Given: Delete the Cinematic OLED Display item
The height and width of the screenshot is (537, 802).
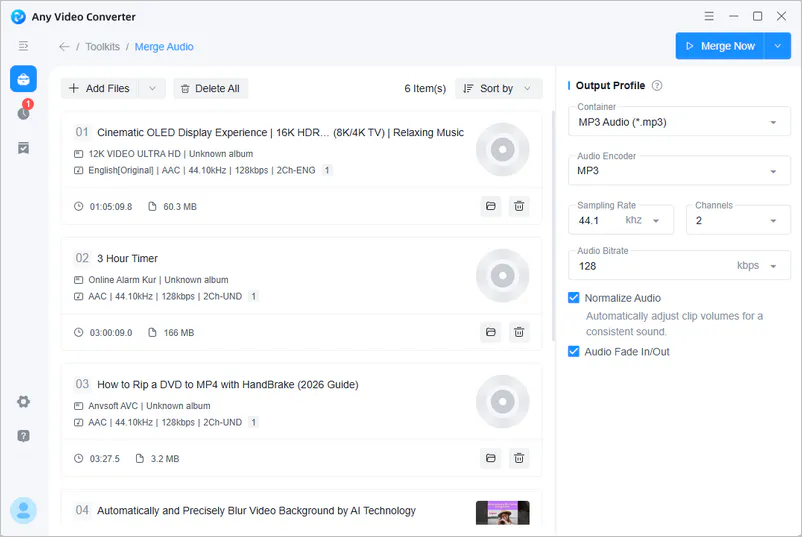Looking at the screenshot, I should click(519, 206).
